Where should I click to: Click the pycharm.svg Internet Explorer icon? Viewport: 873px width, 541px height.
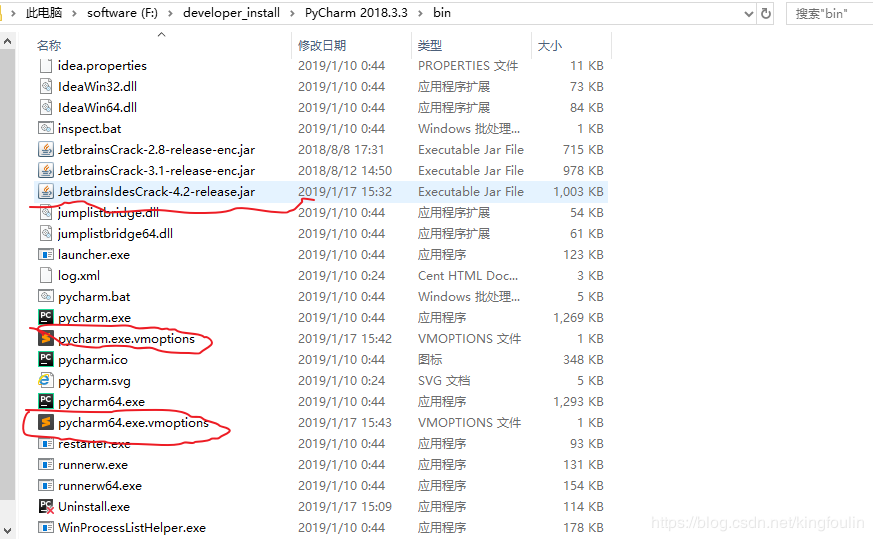coord(46,381)
